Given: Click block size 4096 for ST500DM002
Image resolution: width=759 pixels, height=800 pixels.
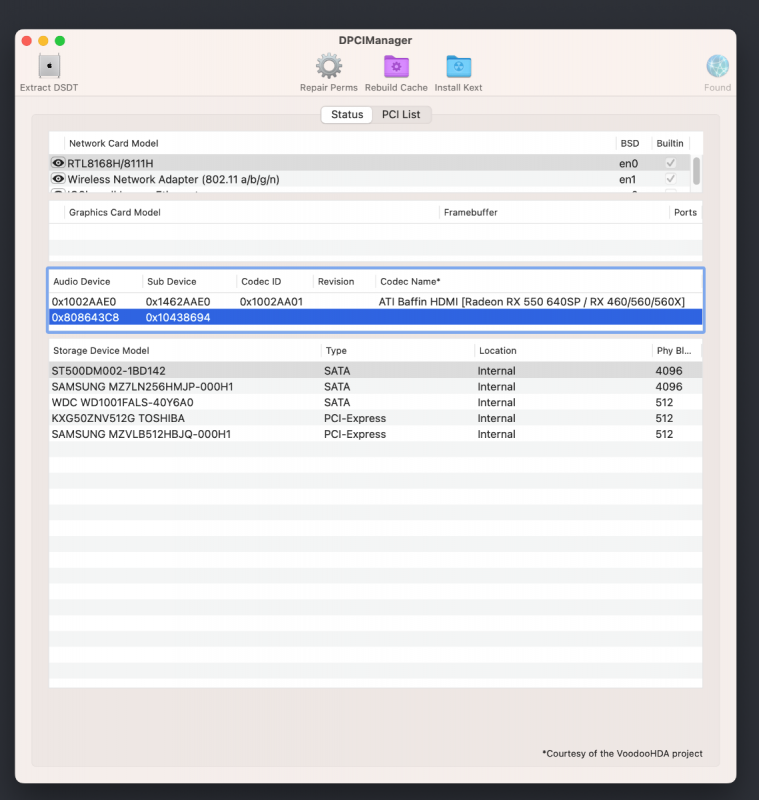Looking at the screenshot, I should 668,370.
